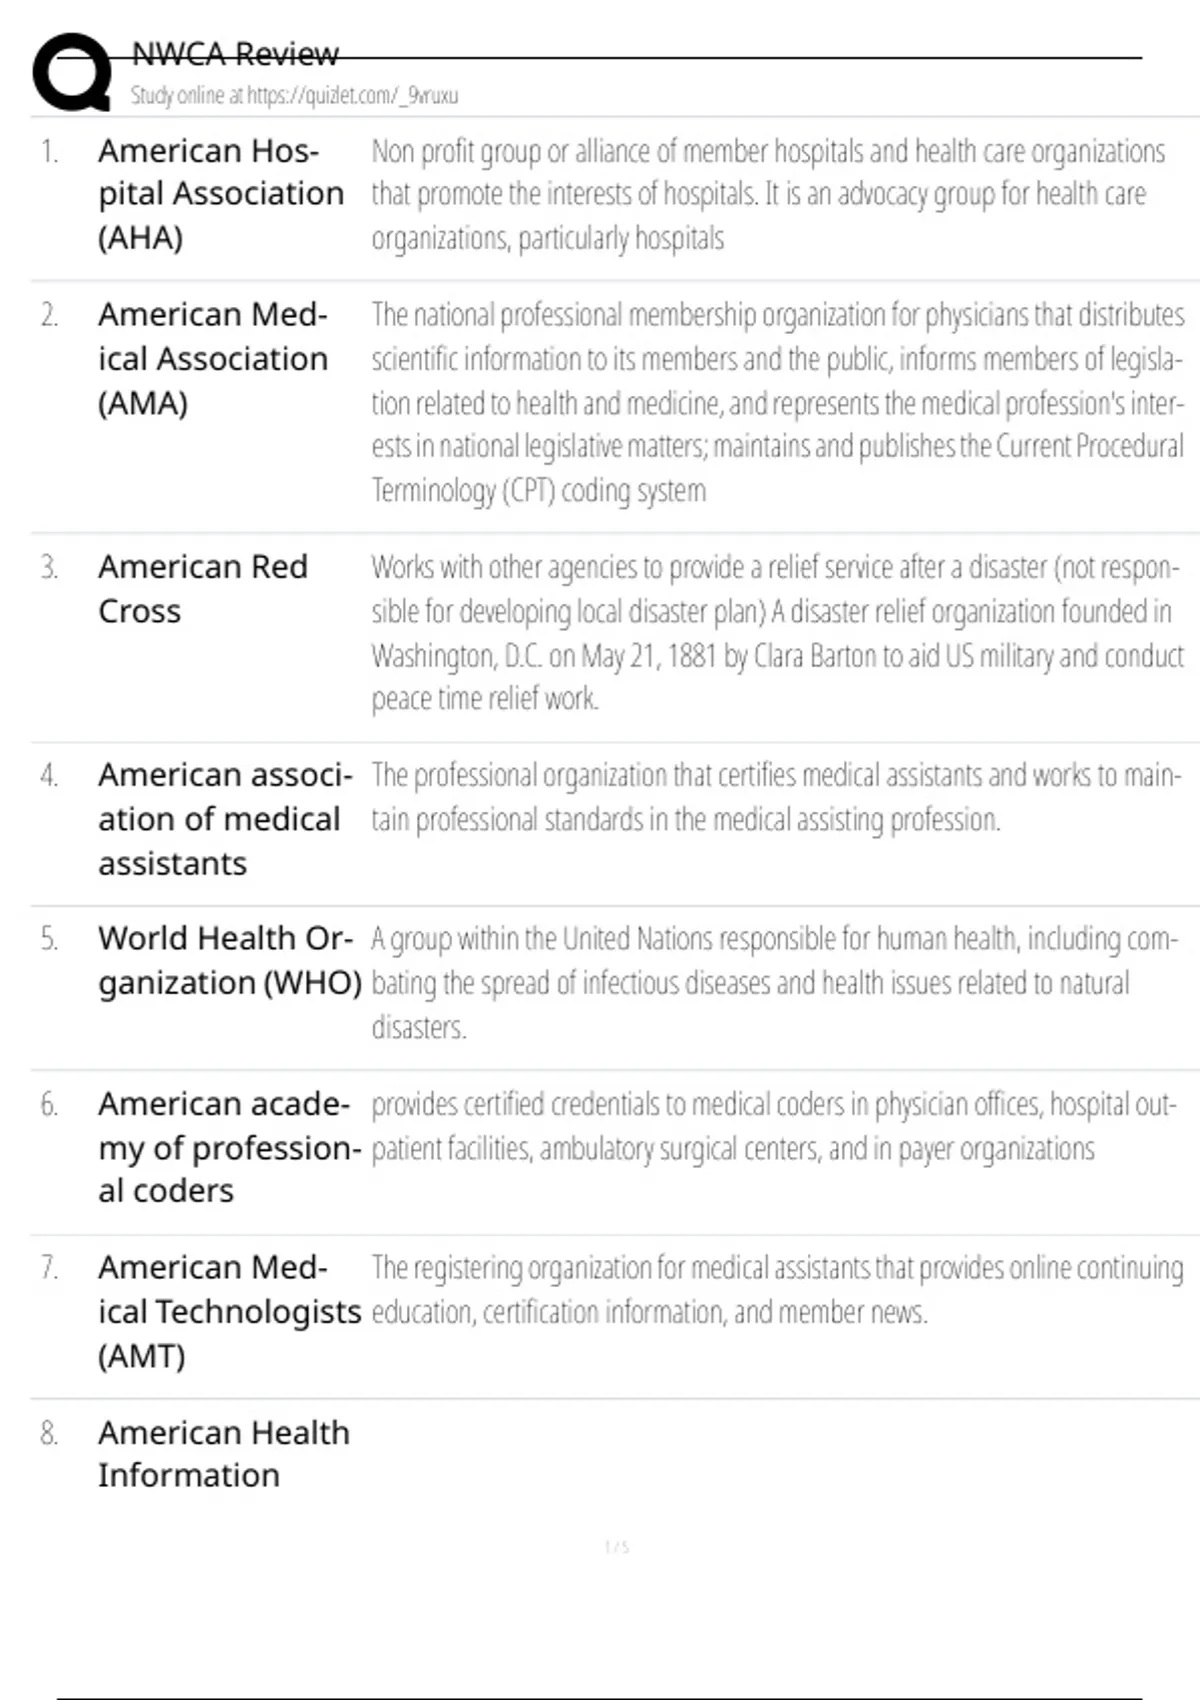This screenshot has width=1200, height=1700.
Task: Click item number 8 in the list
Action: tap(49, 1434)
